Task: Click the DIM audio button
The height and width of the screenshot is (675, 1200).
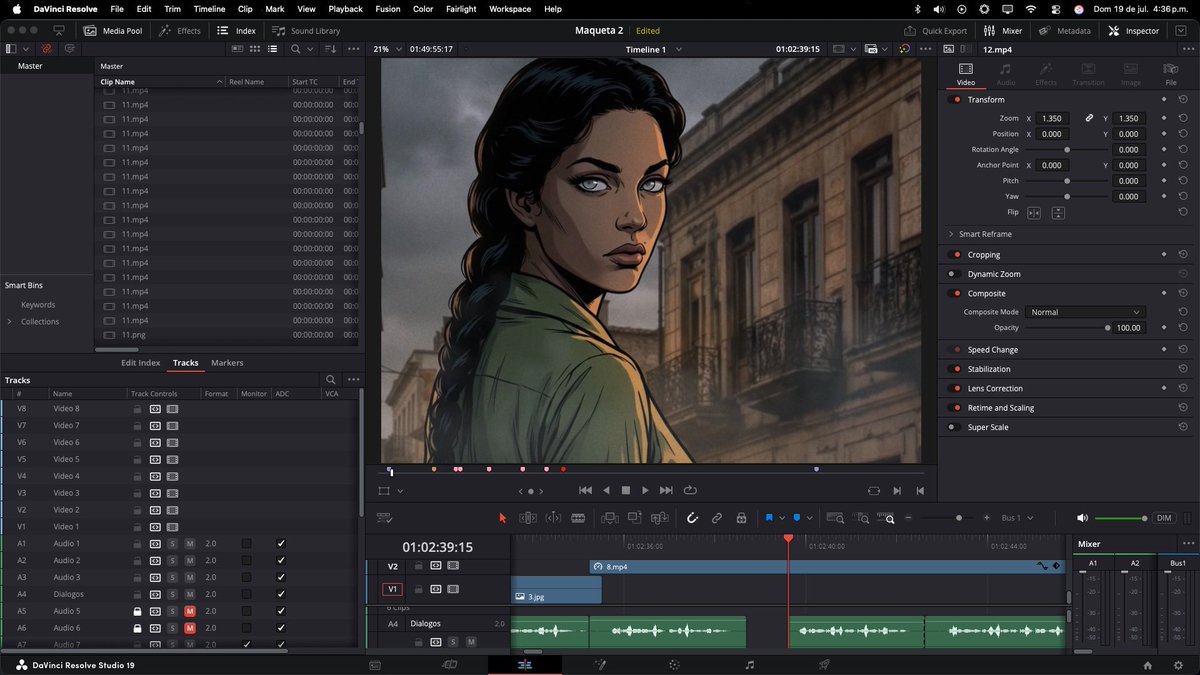Action: [x=1163, y=518]
